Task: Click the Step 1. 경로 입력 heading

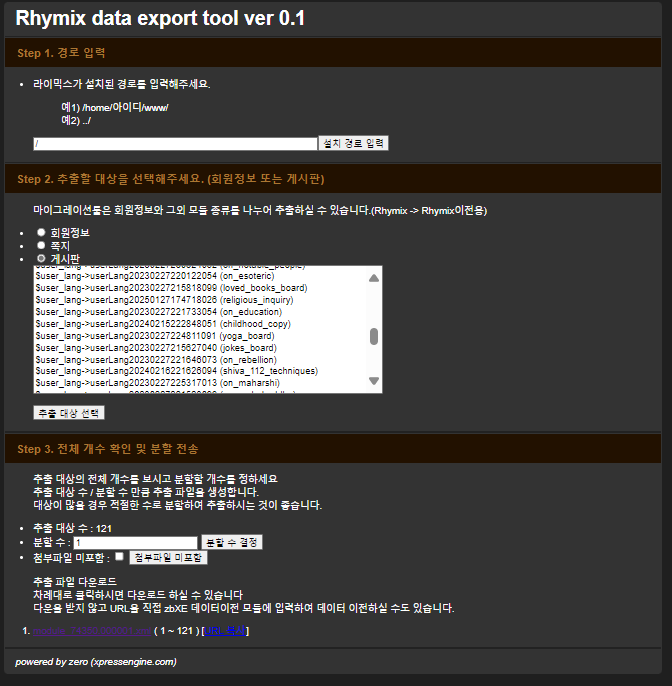Action: (61, 53)
